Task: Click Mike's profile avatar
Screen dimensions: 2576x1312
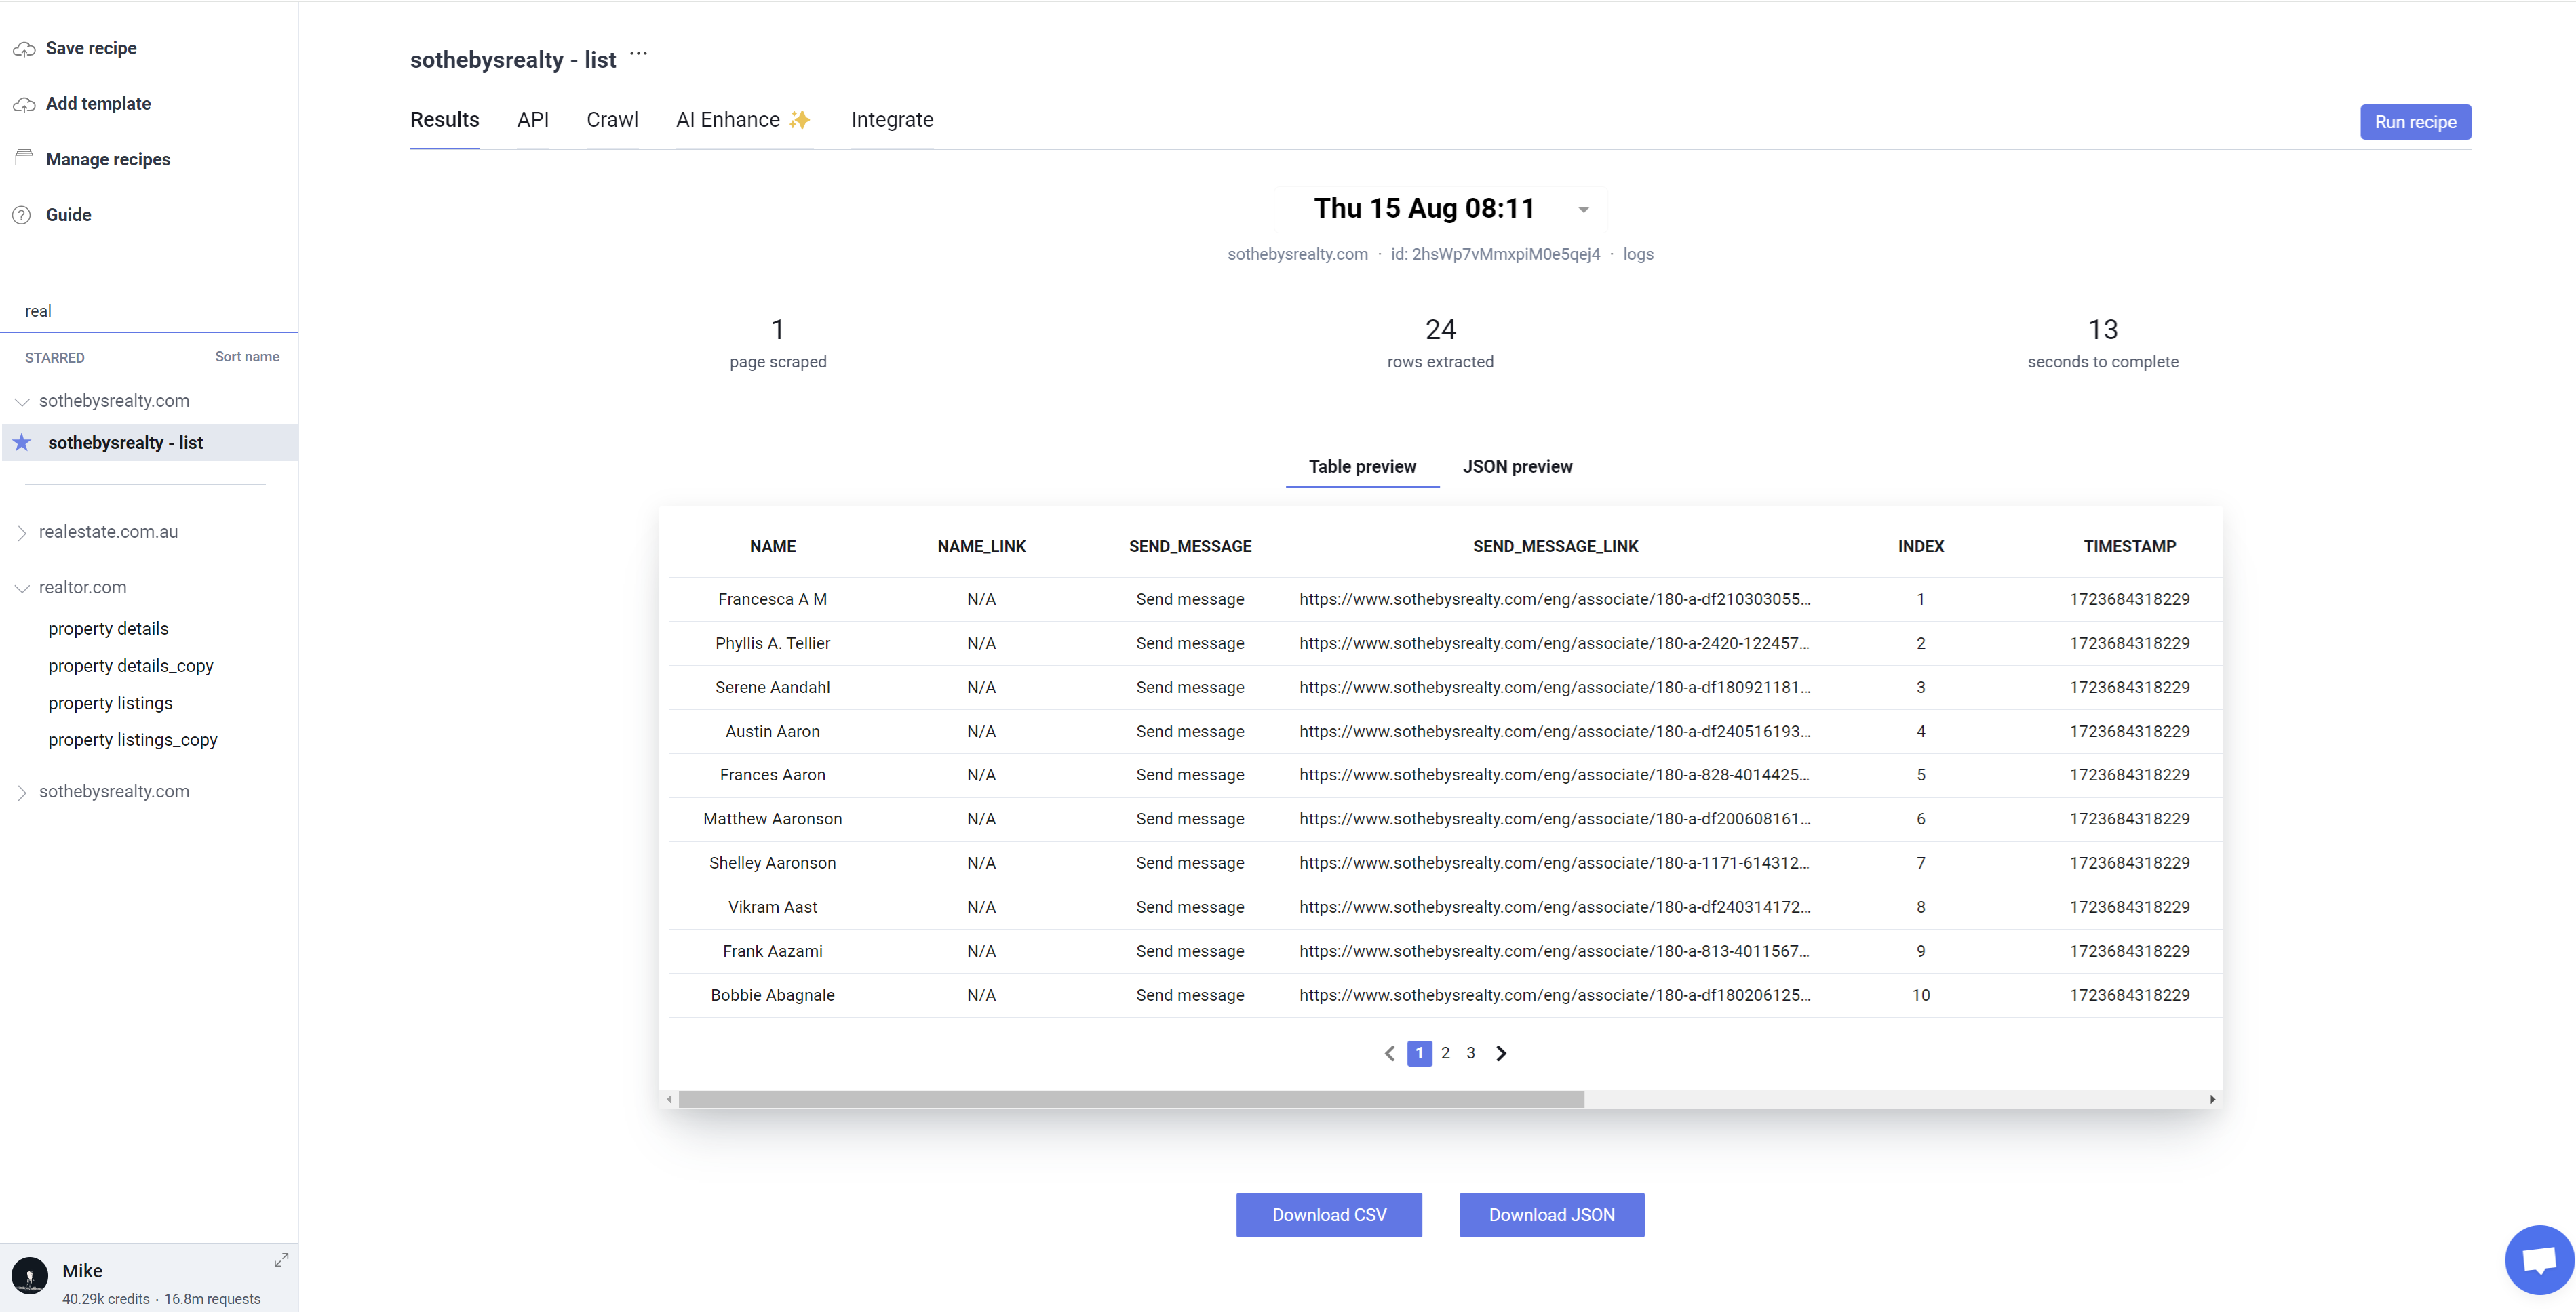Action: [x=30, y=1276]
